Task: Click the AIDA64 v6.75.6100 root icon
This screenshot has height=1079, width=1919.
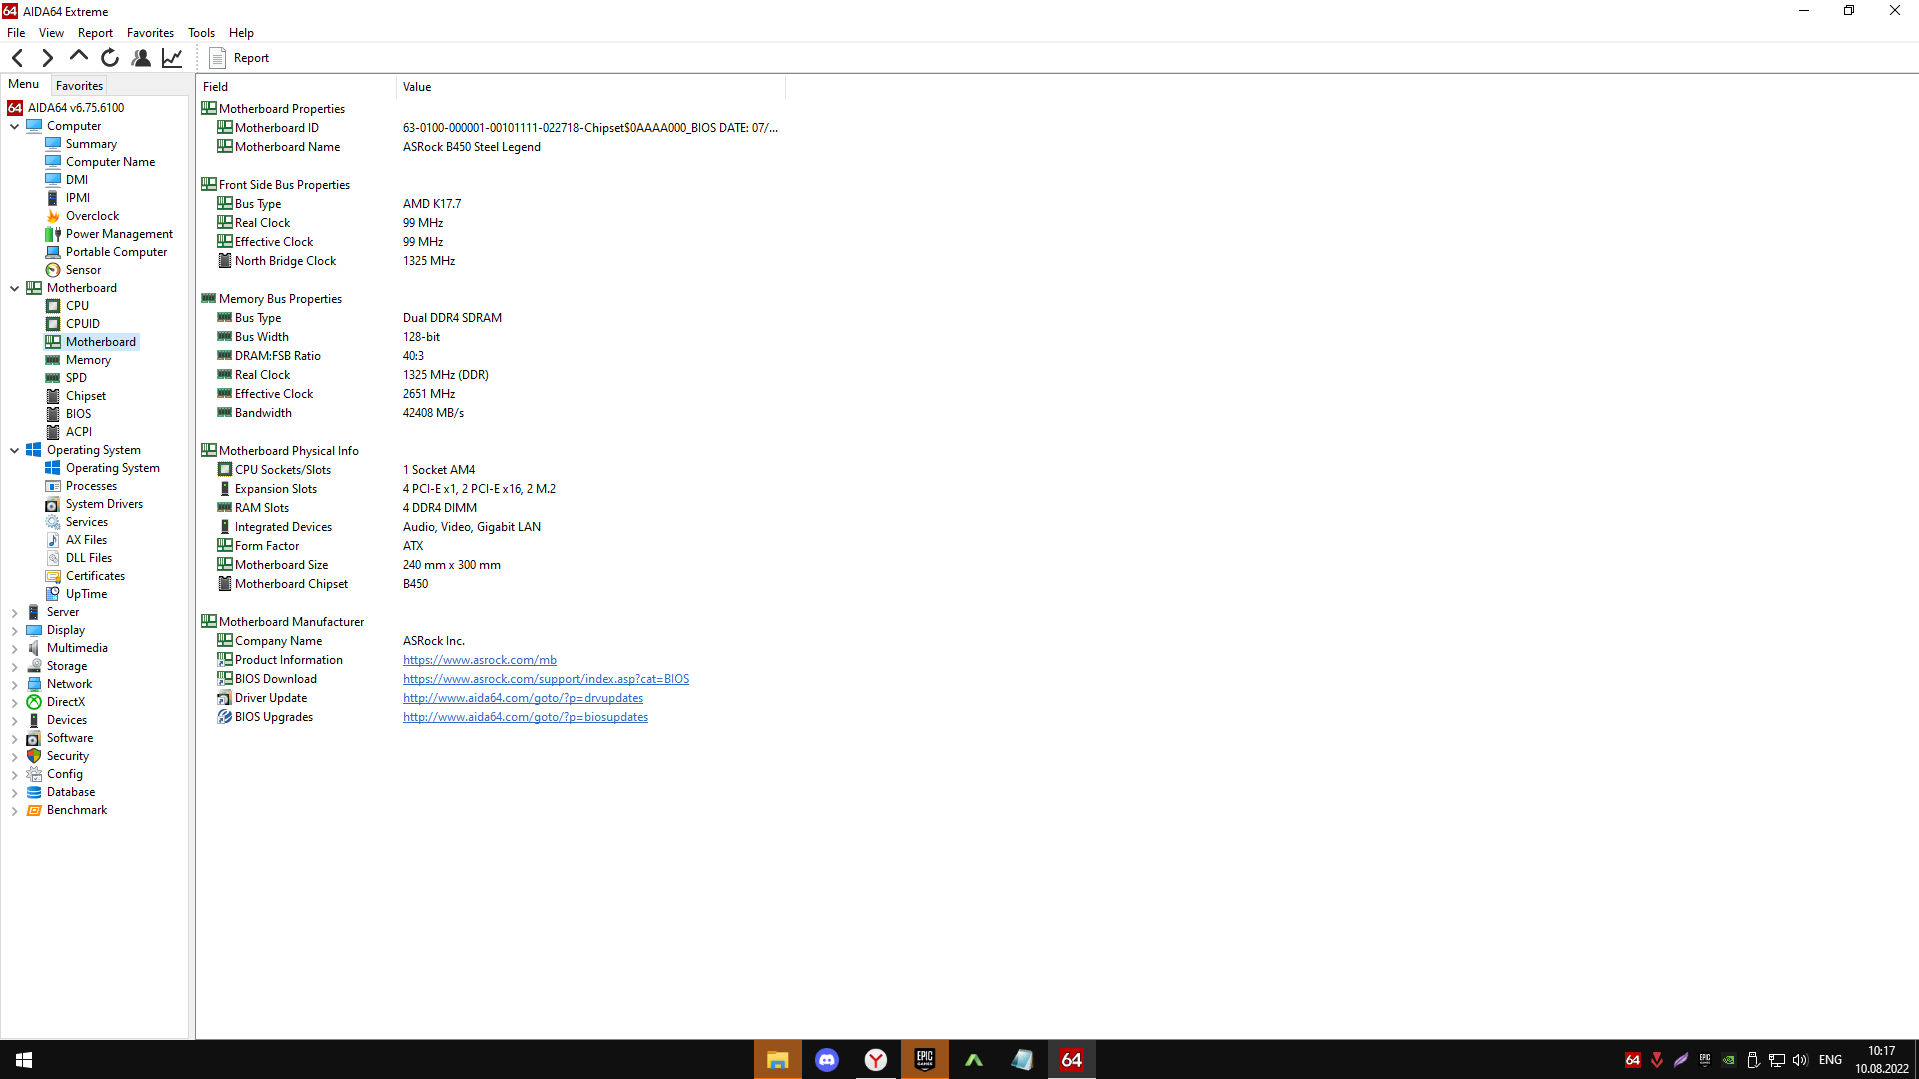Action: (15, 108)
